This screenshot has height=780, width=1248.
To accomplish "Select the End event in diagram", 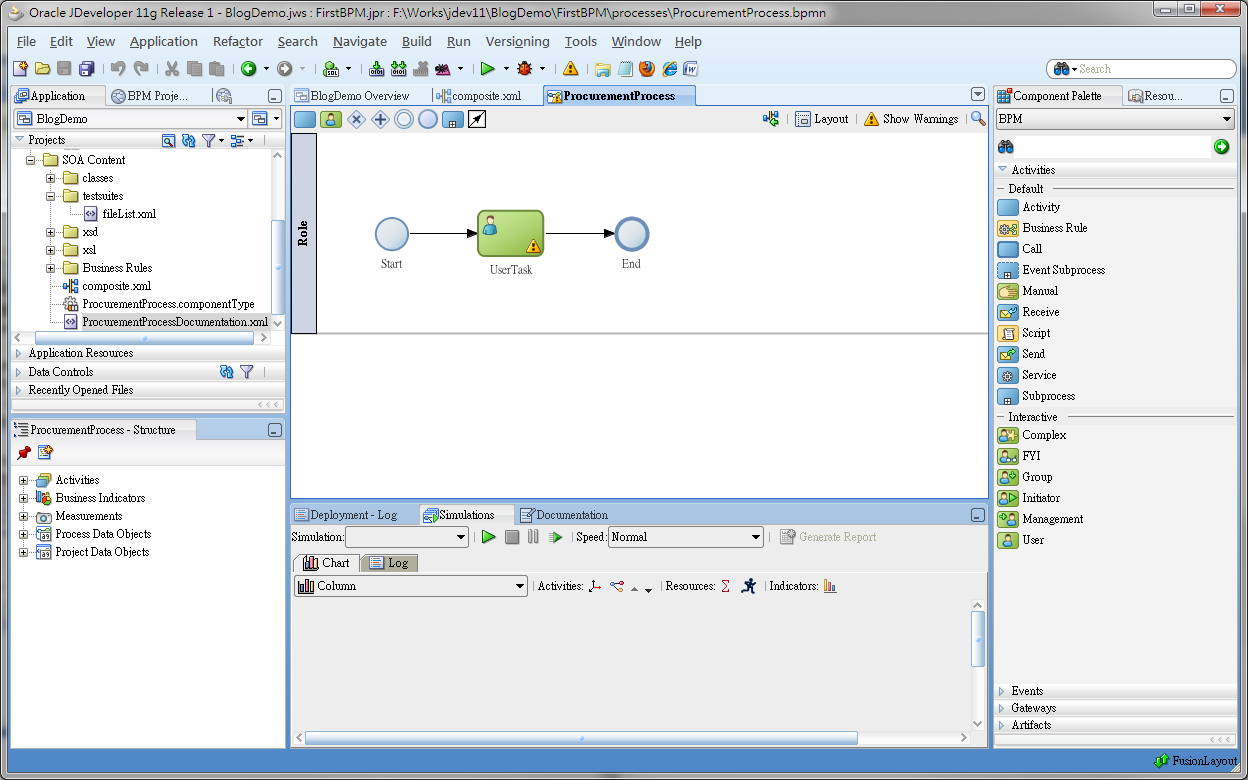I will click(x=631, y=235).
